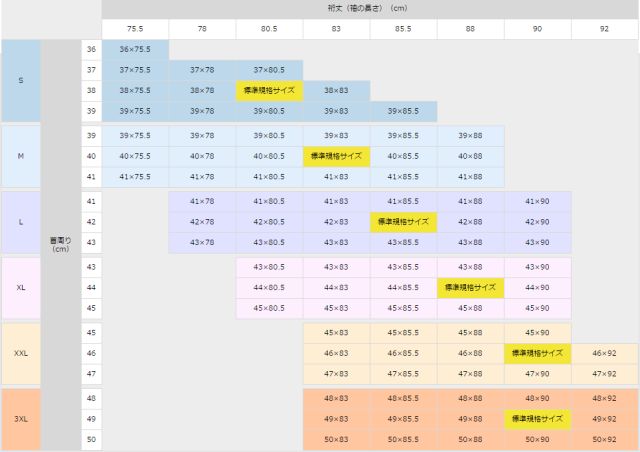The height and width of the screenshot is (452, 640).
Task: Select the 39×88 cell
Action: click(470, 136)
